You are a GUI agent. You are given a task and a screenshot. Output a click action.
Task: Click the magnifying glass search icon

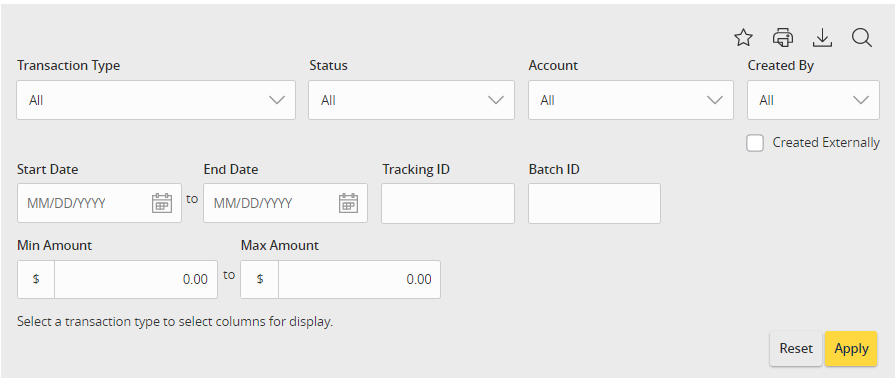click(x=861, y=38)
